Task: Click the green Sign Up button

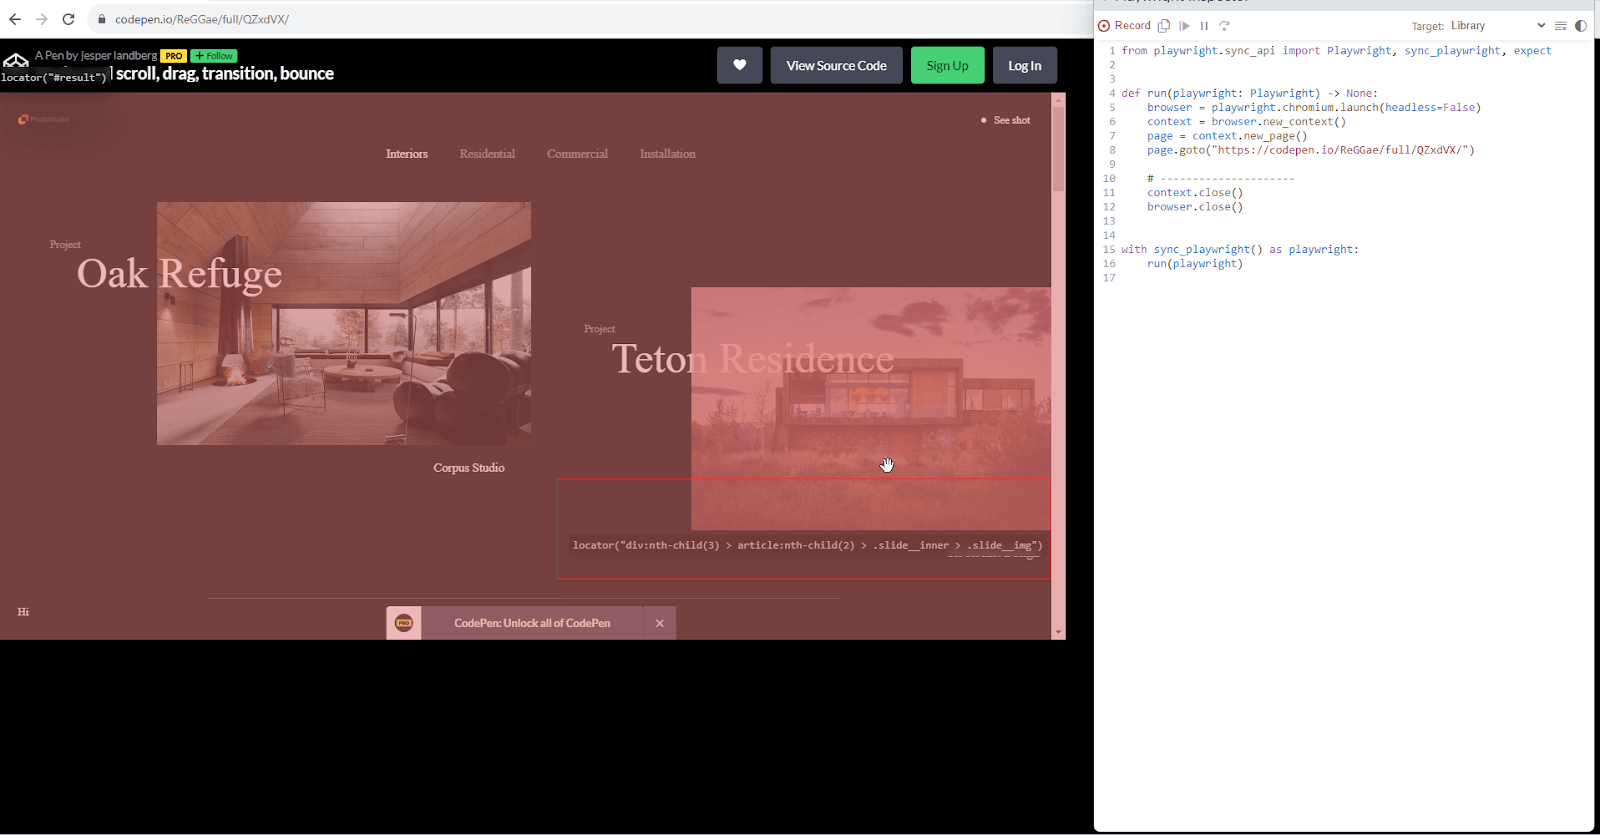Action: (x=947, y=65)
